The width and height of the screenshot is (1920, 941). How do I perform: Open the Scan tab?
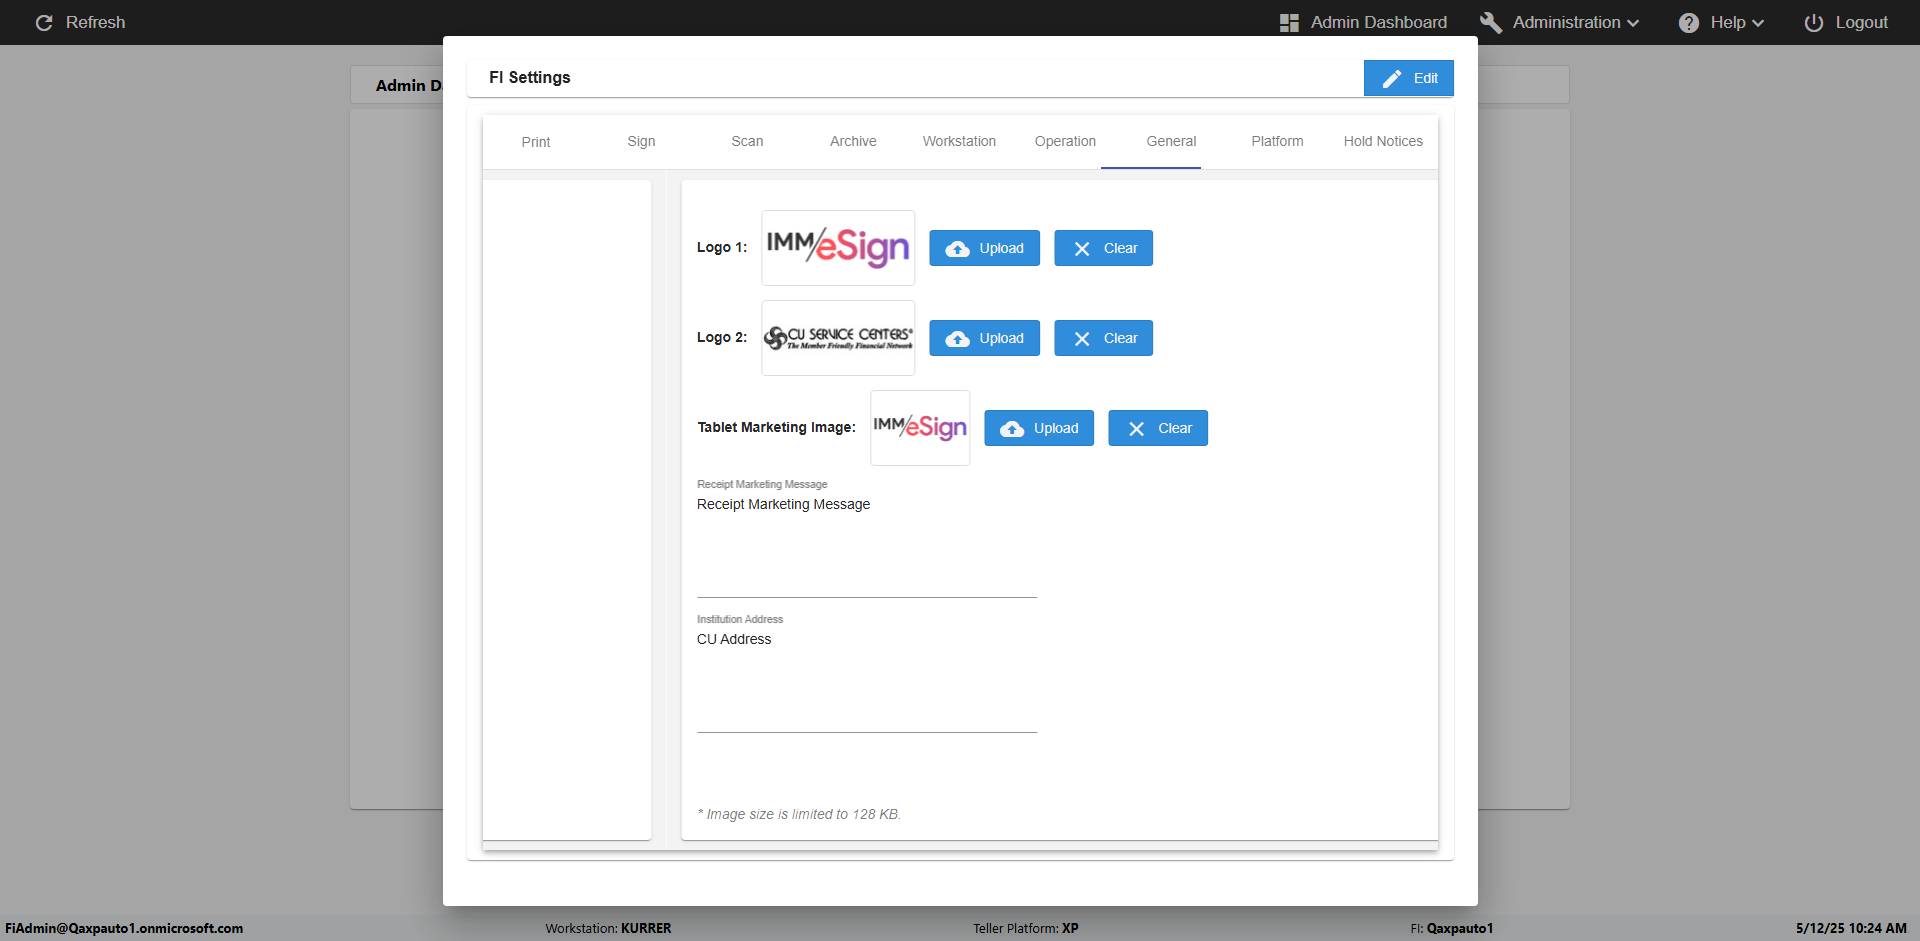coord(748,142)
